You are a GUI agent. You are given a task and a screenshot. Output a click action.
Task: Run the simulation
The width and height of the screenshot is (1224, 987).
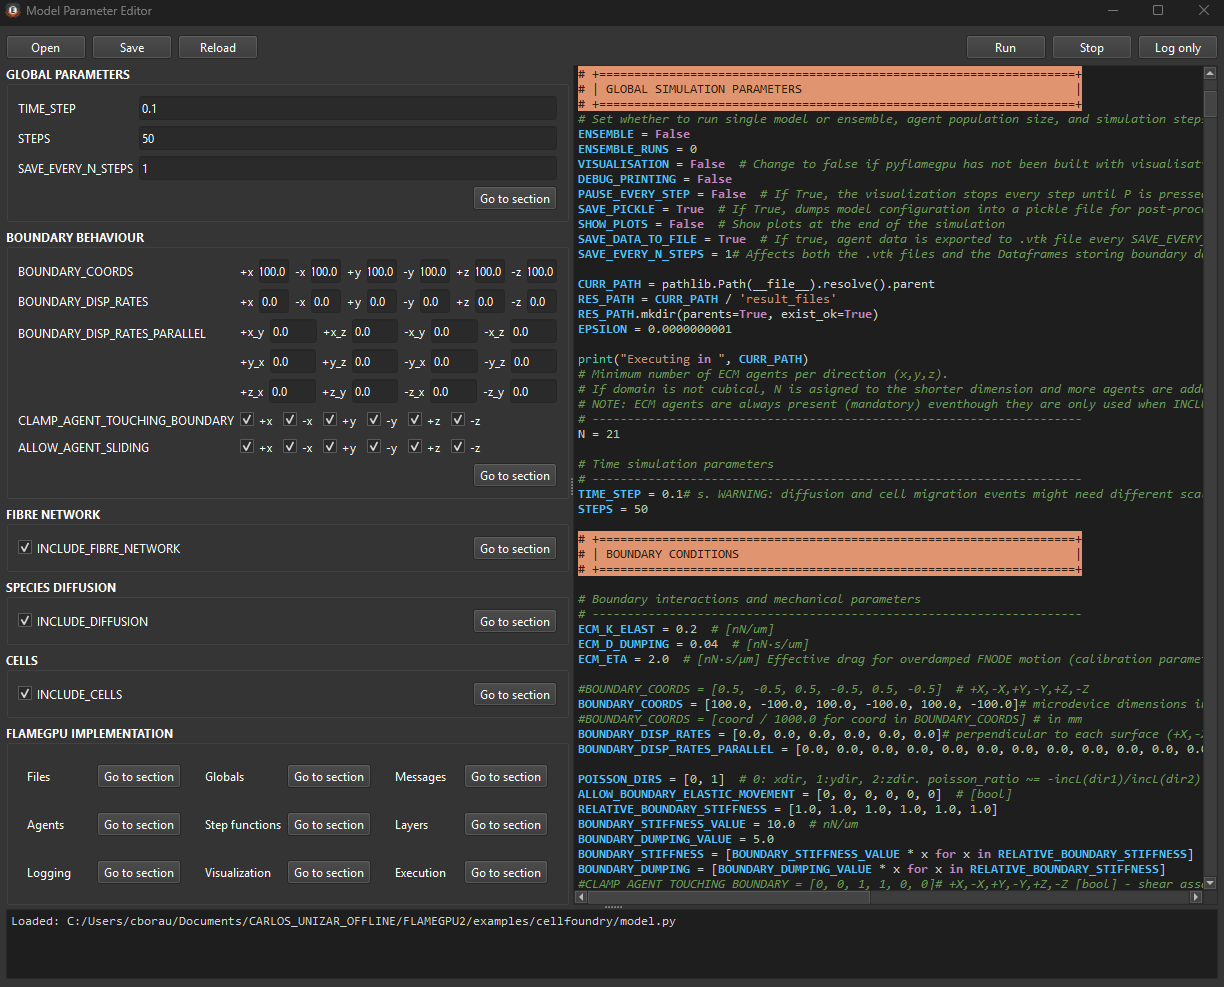[x=1005, y=46]
